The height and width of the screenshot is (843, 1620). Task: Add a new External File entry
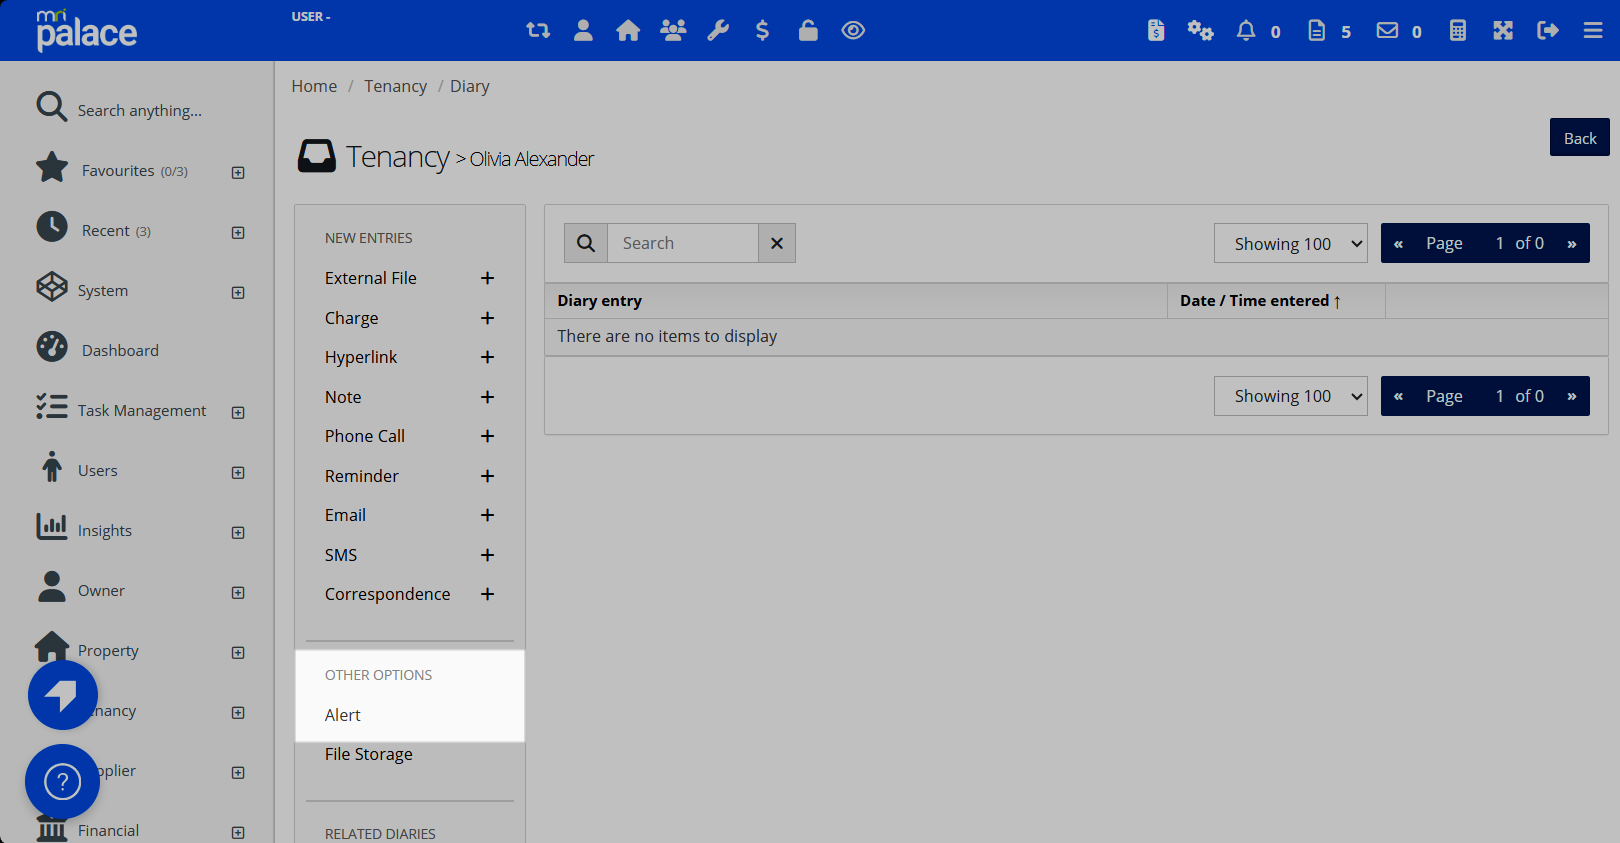pyautogui.click(x=487, y=278)
